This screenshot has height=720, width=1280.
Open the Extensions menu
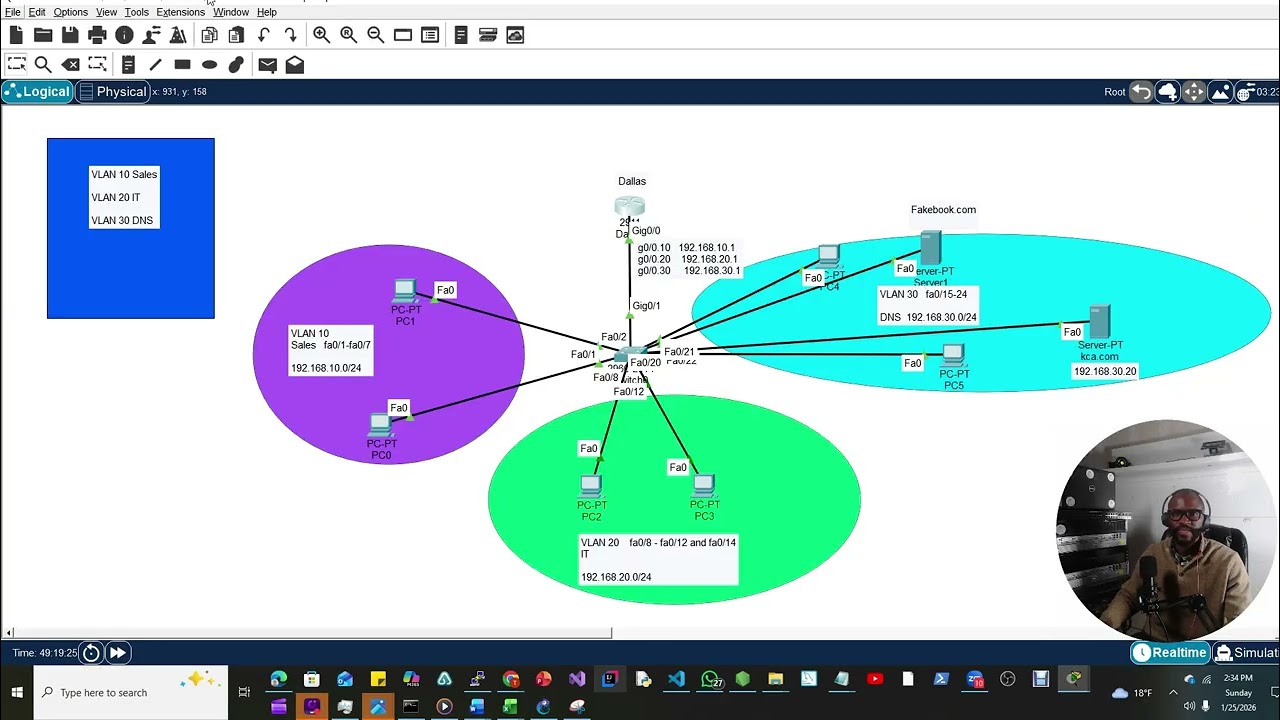pyautogui.click(x=180, y=12)
